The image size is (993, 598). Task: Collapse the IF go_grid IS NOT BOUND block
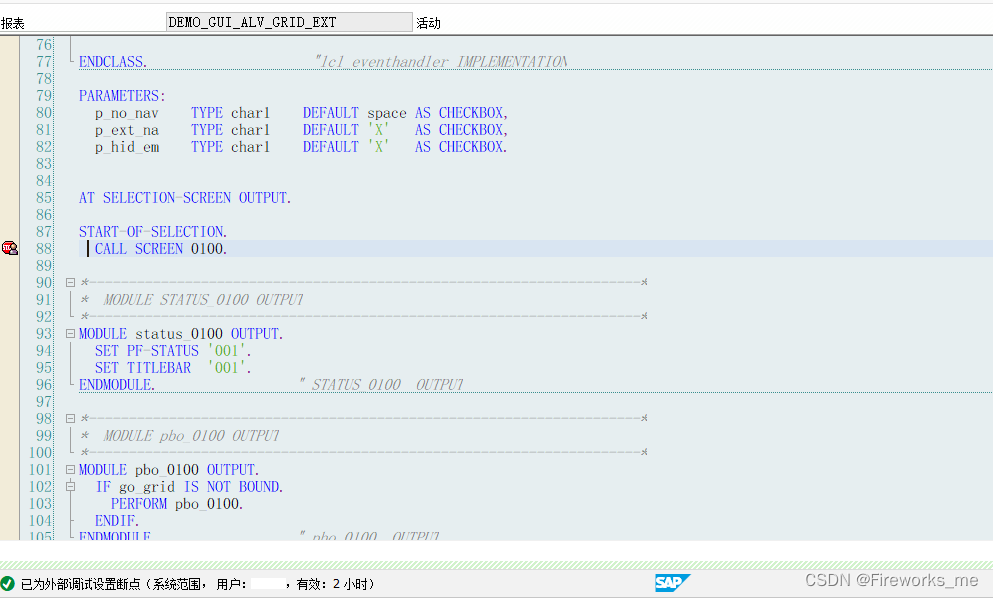[x=70, y=486]
